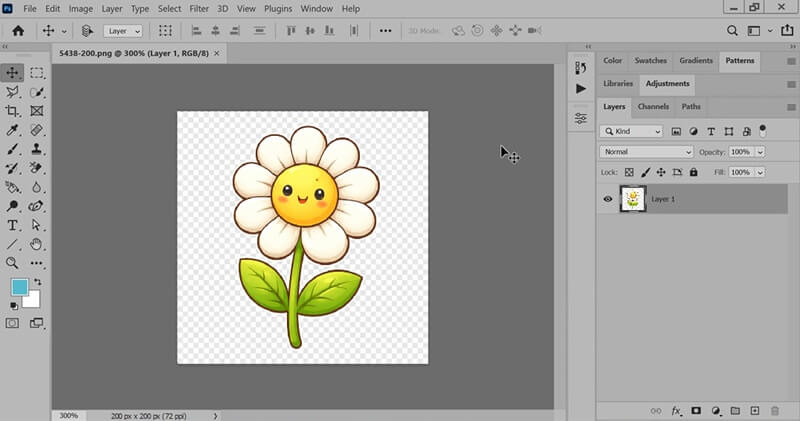Toggle the layer filtering switch

click(x=763, y=131)
